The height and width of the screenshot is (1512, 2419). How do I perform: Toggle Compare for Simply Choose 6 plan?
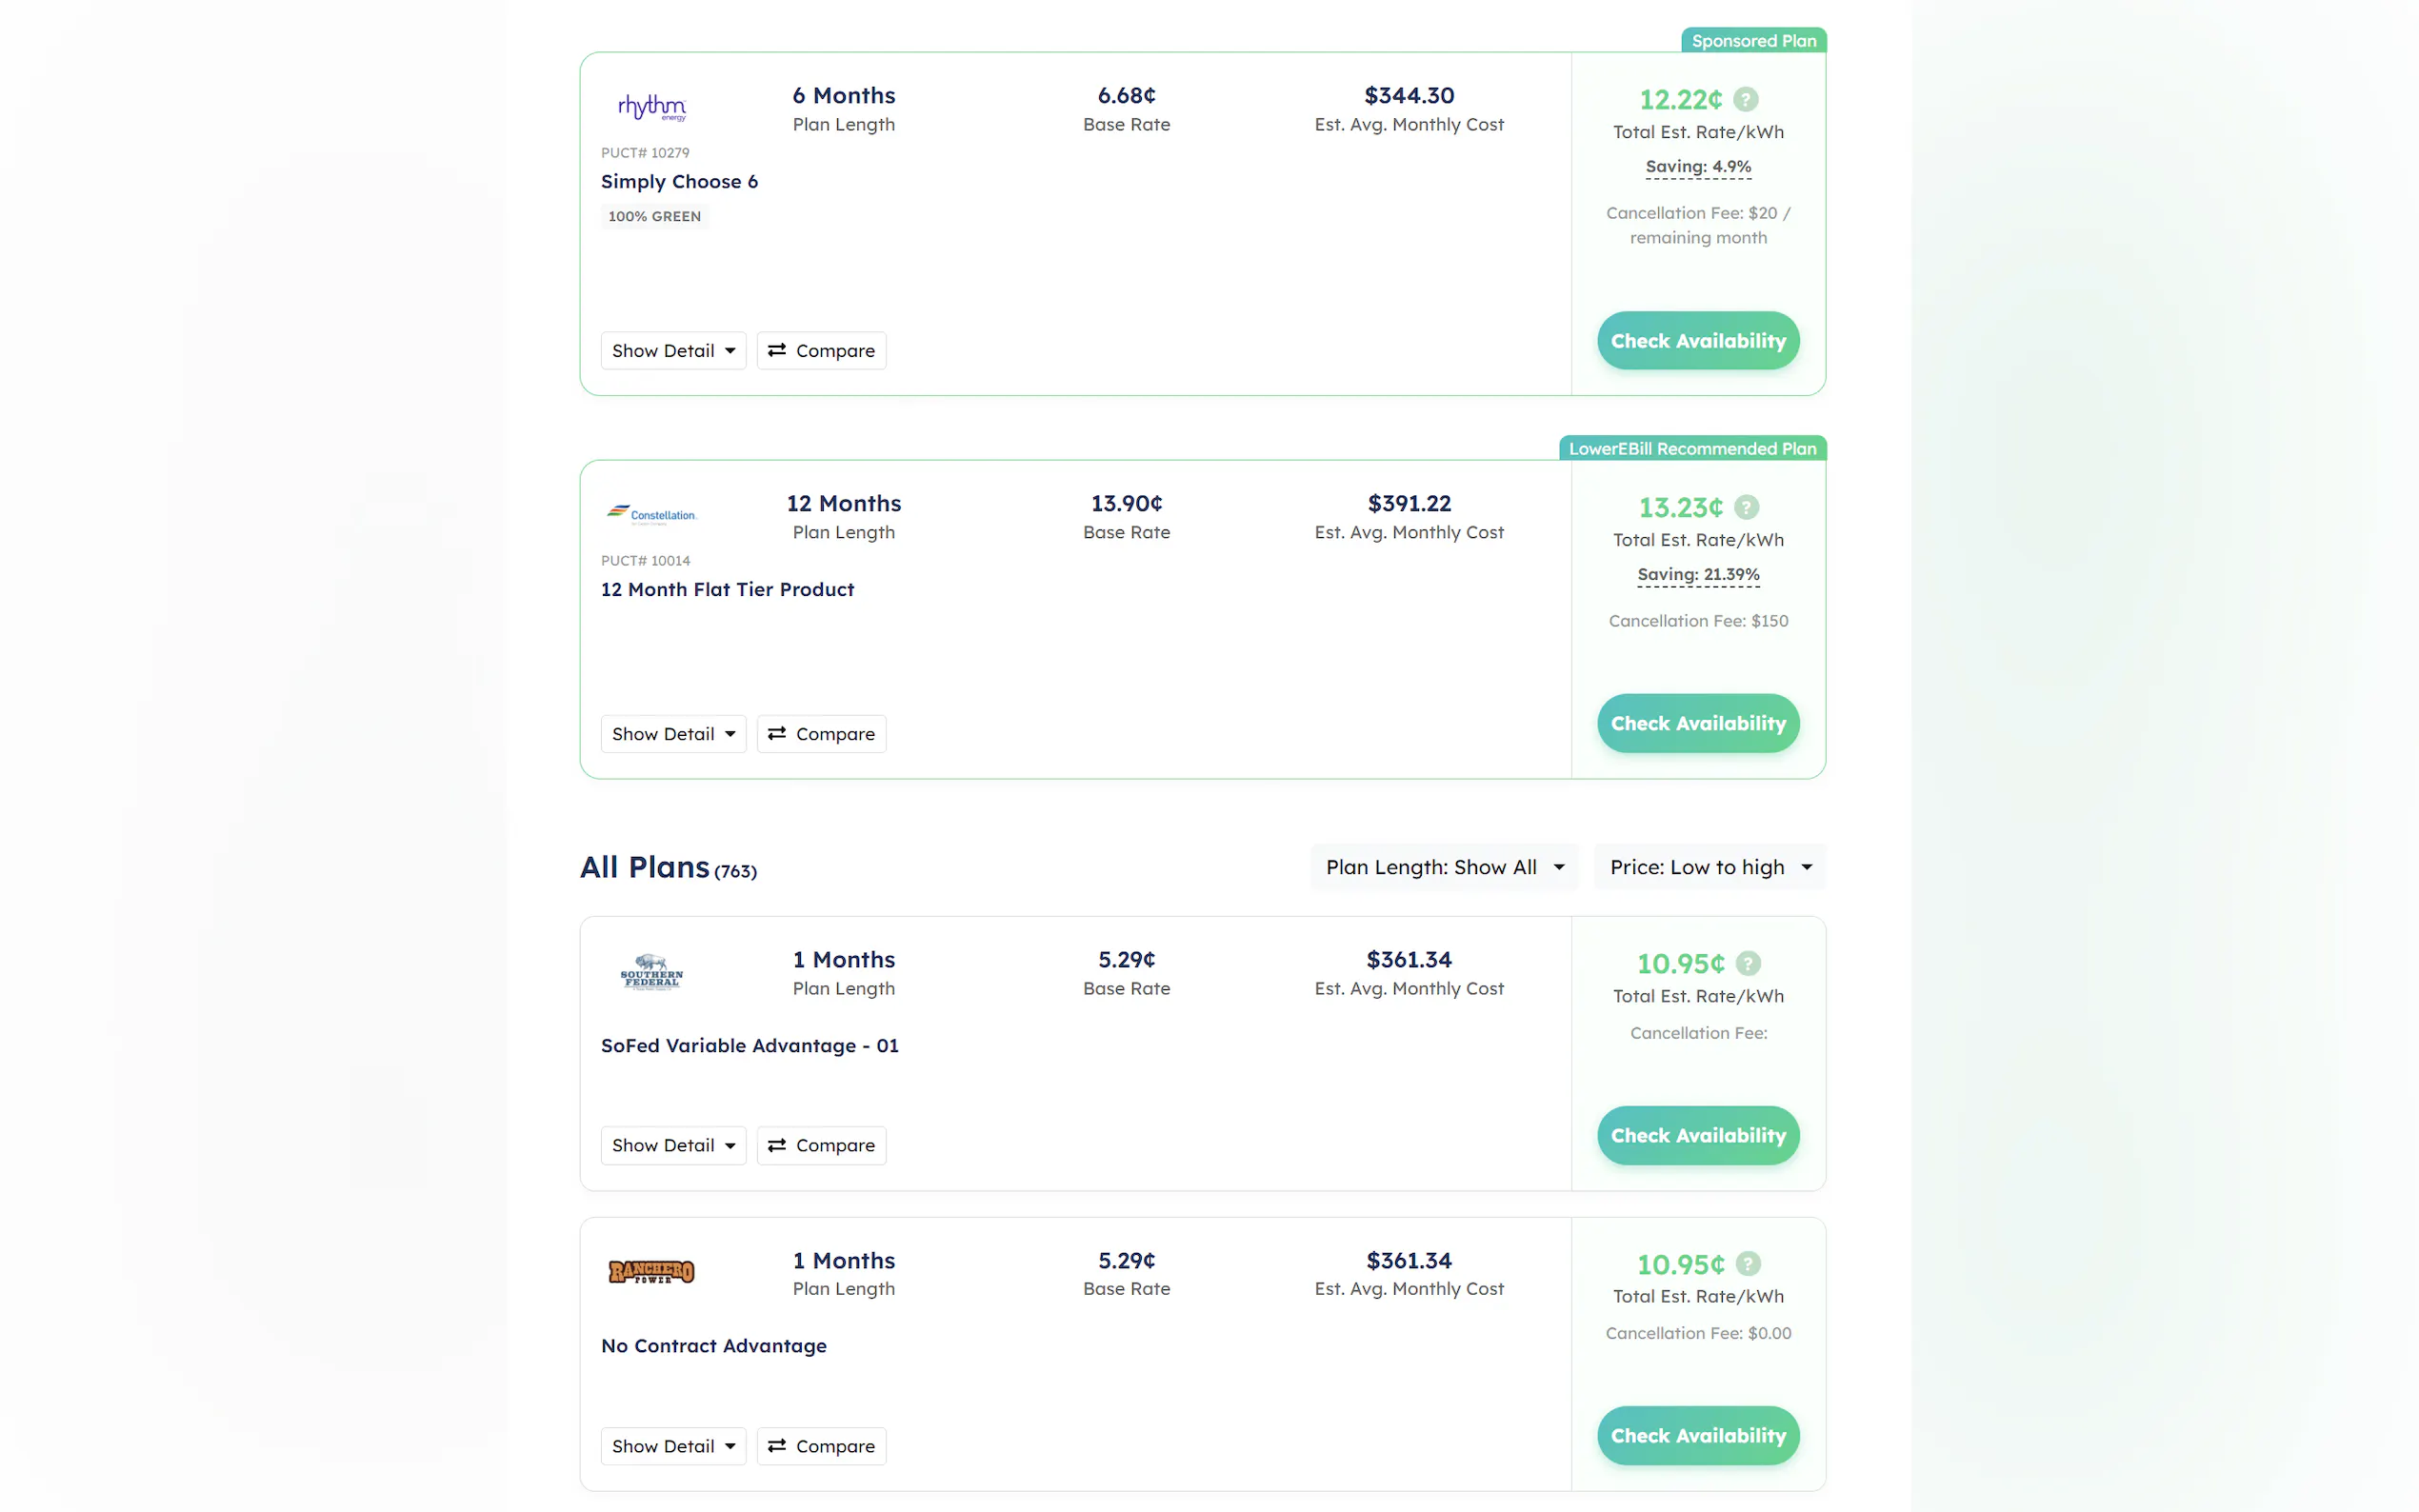click(x=821, y=351)
